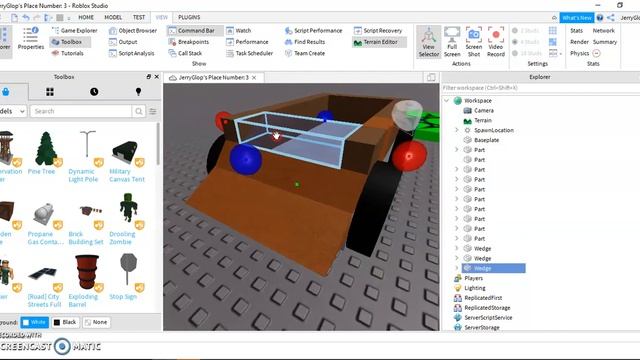Take a Screen Shot
The height and width of the screenshot is (360, 640).
tap(474, 42)
